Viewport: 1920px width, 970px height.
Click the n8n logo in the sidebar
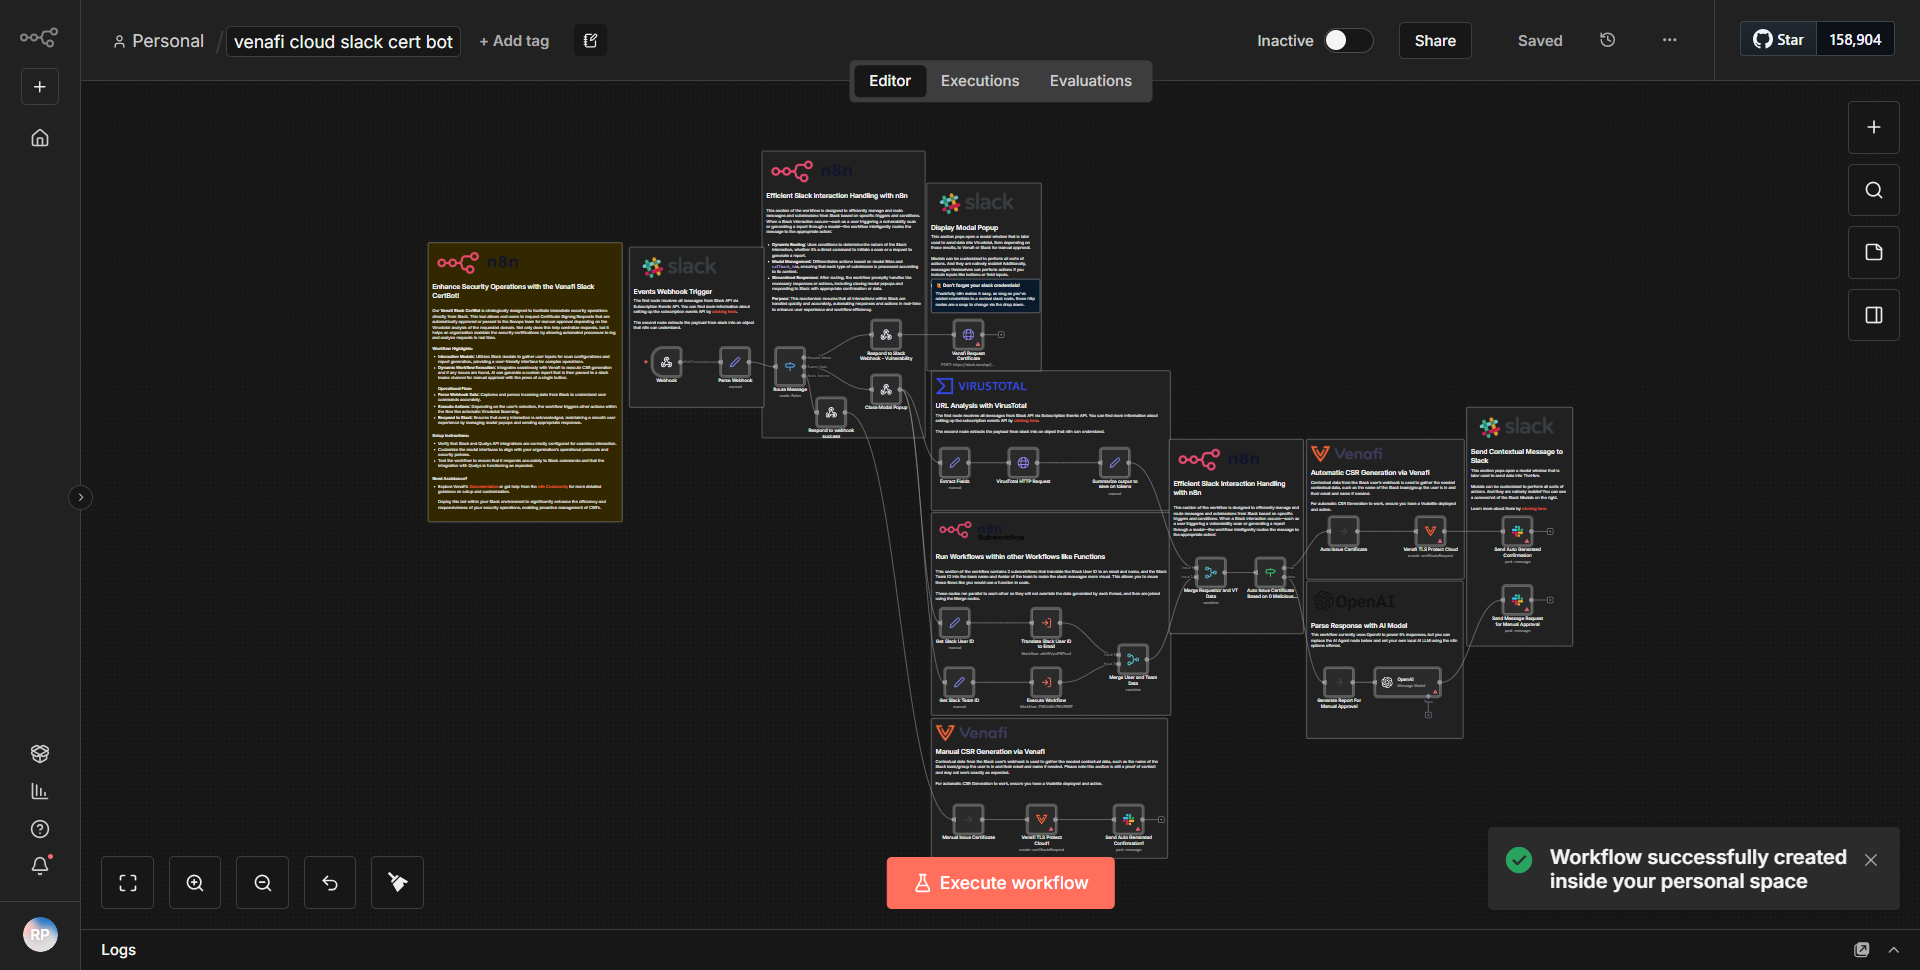pyautogui.click(x=39, y=38)
